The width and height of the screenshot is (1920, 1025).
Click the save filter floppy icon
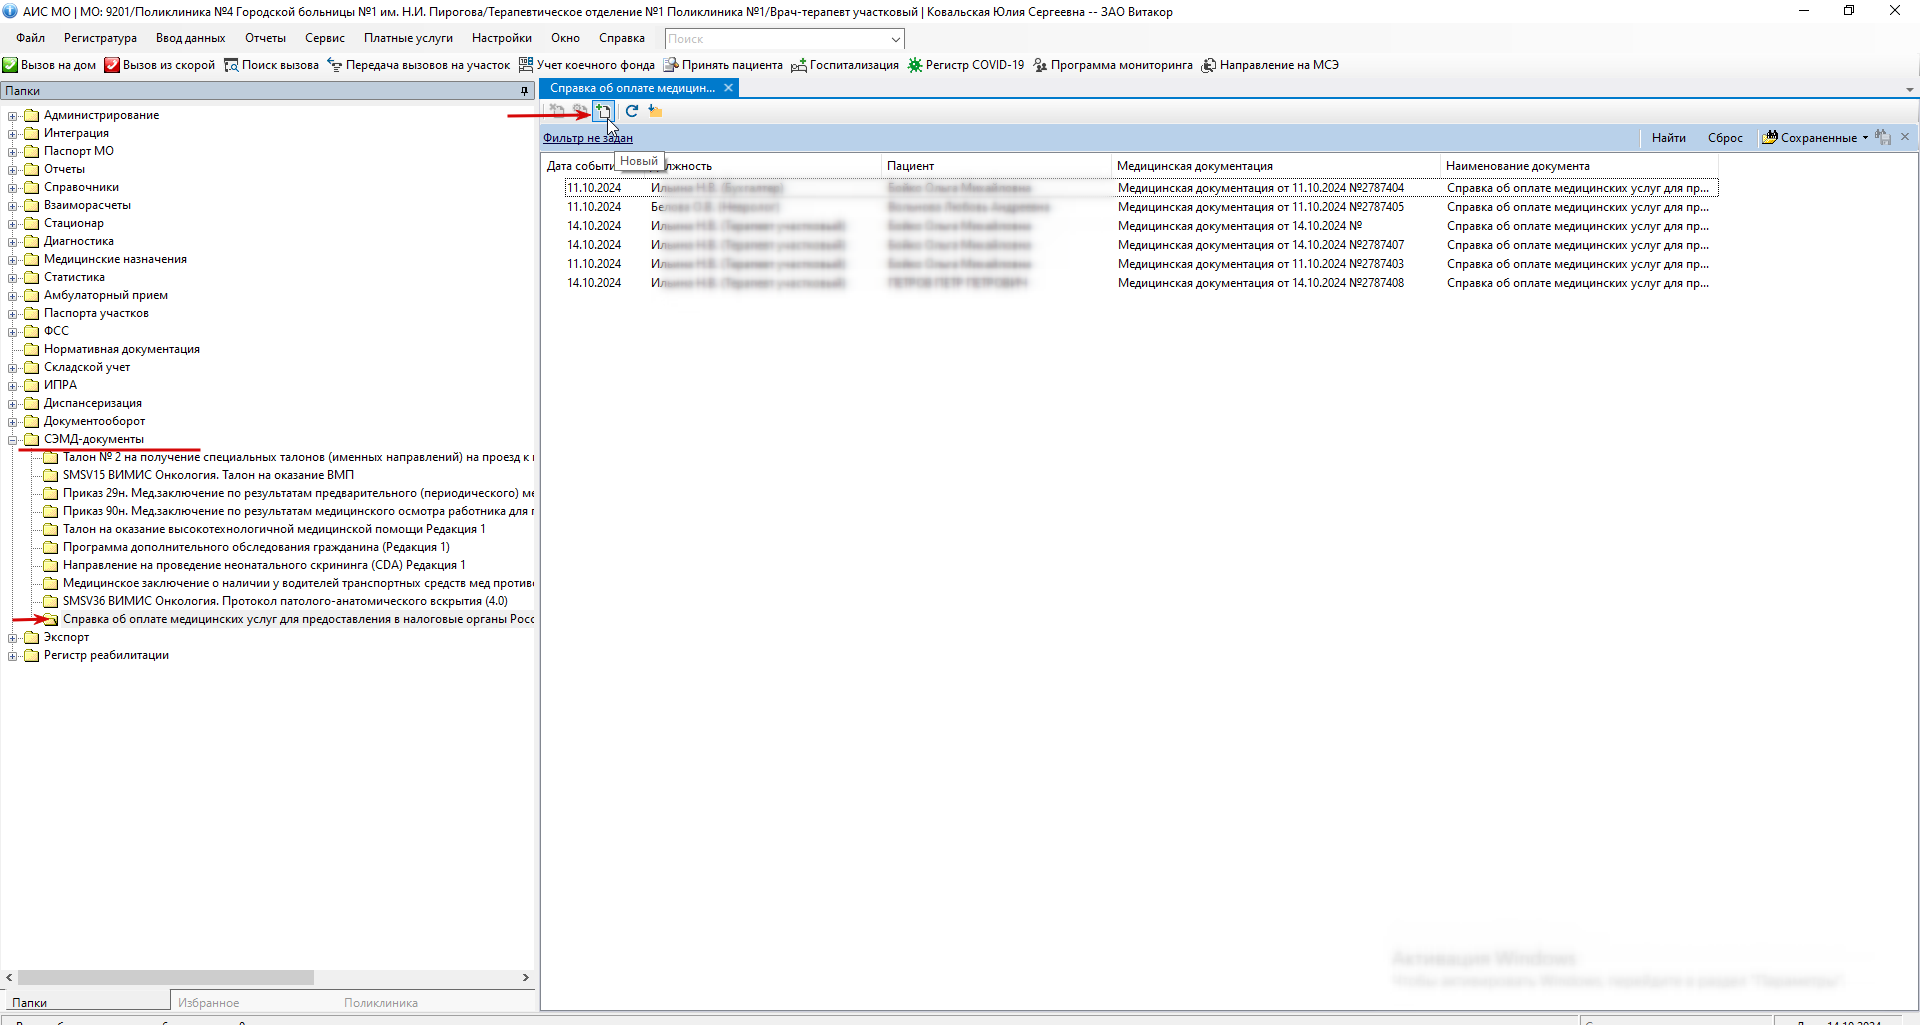1883,138
